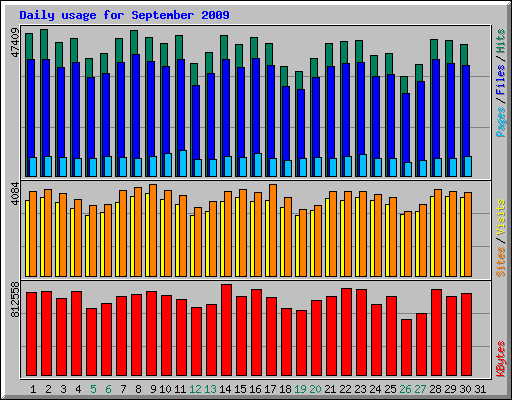Click day label 7 on the axis
The width and height of the screenshot is (512, 400).
click(123, 389)
